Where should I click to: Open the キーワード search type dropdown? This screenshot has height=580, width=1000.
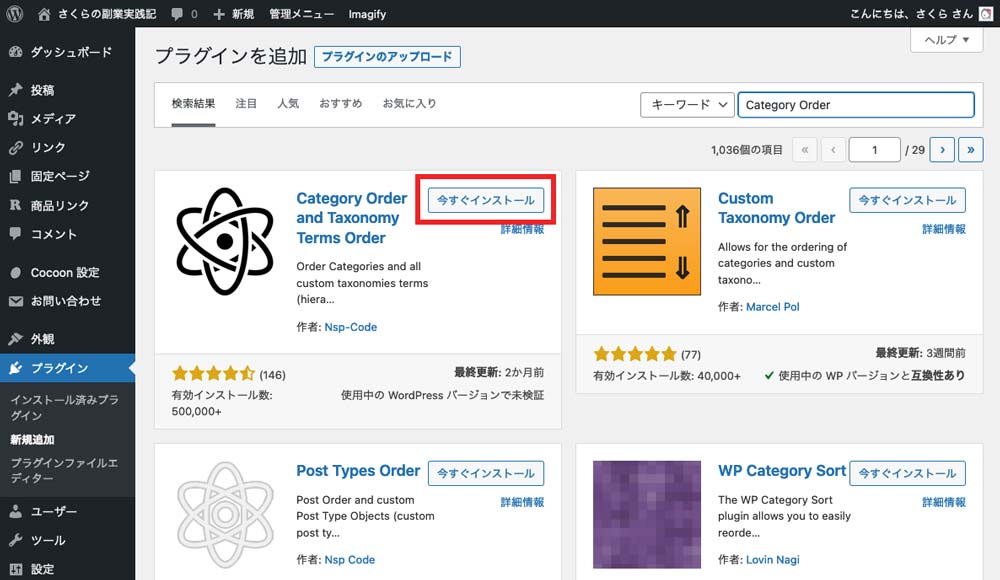pyautogui.click(x=687, y=105)
